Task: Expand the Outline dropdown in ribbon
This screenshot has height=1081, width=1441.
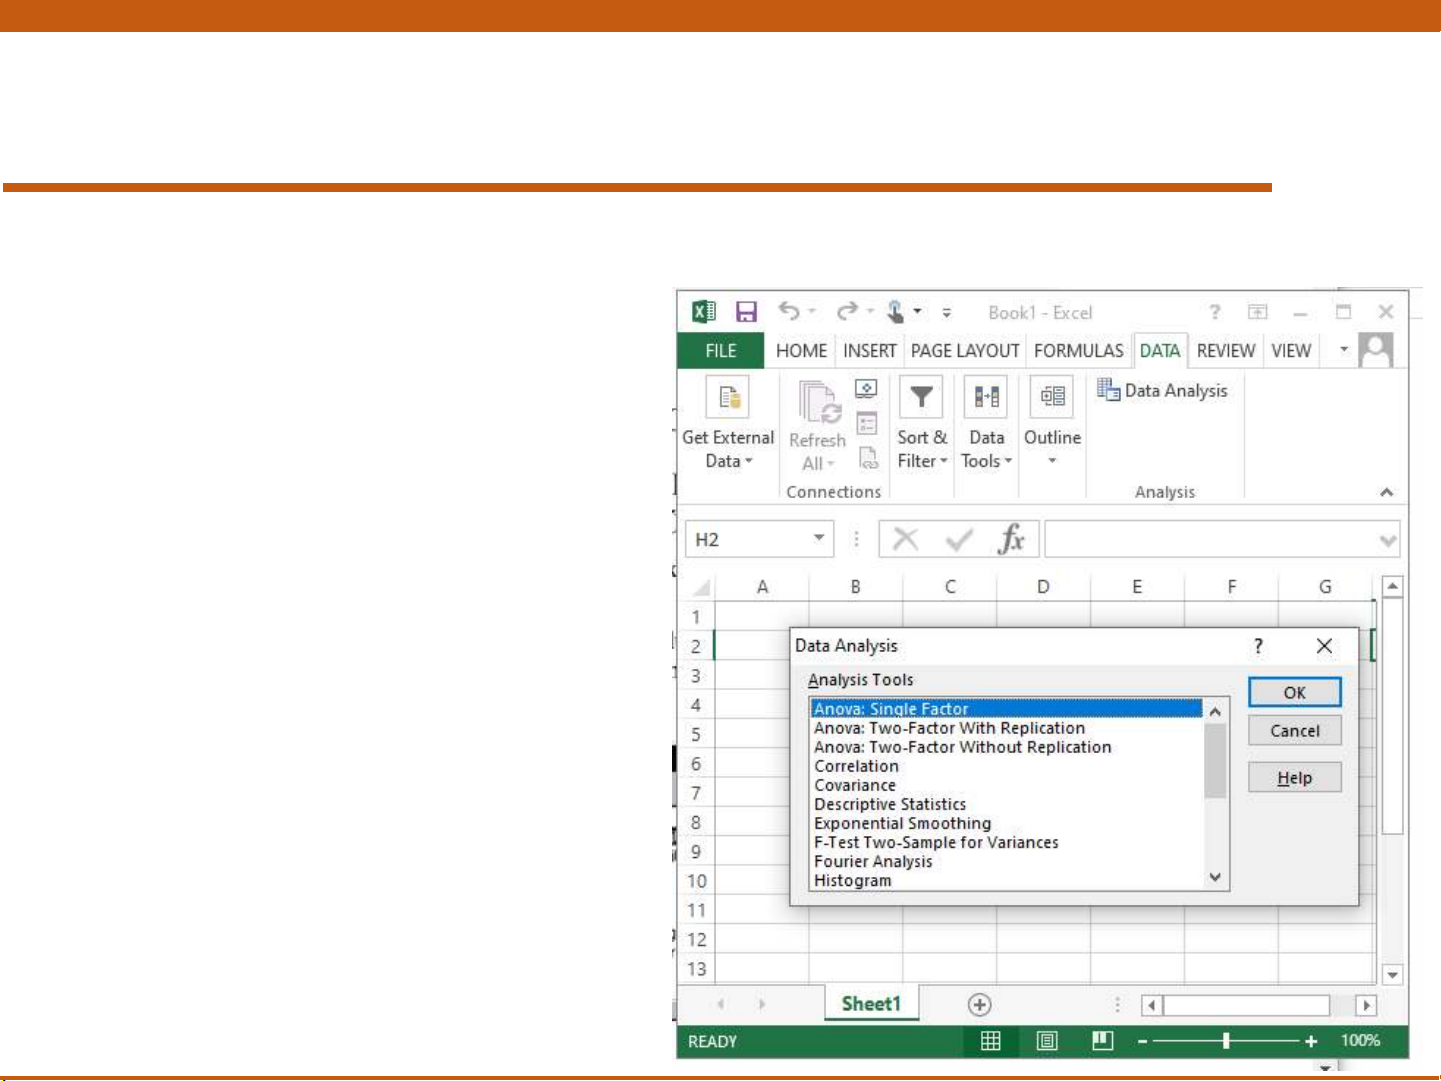Action: pyautogui.click(x=1052, y=461)
